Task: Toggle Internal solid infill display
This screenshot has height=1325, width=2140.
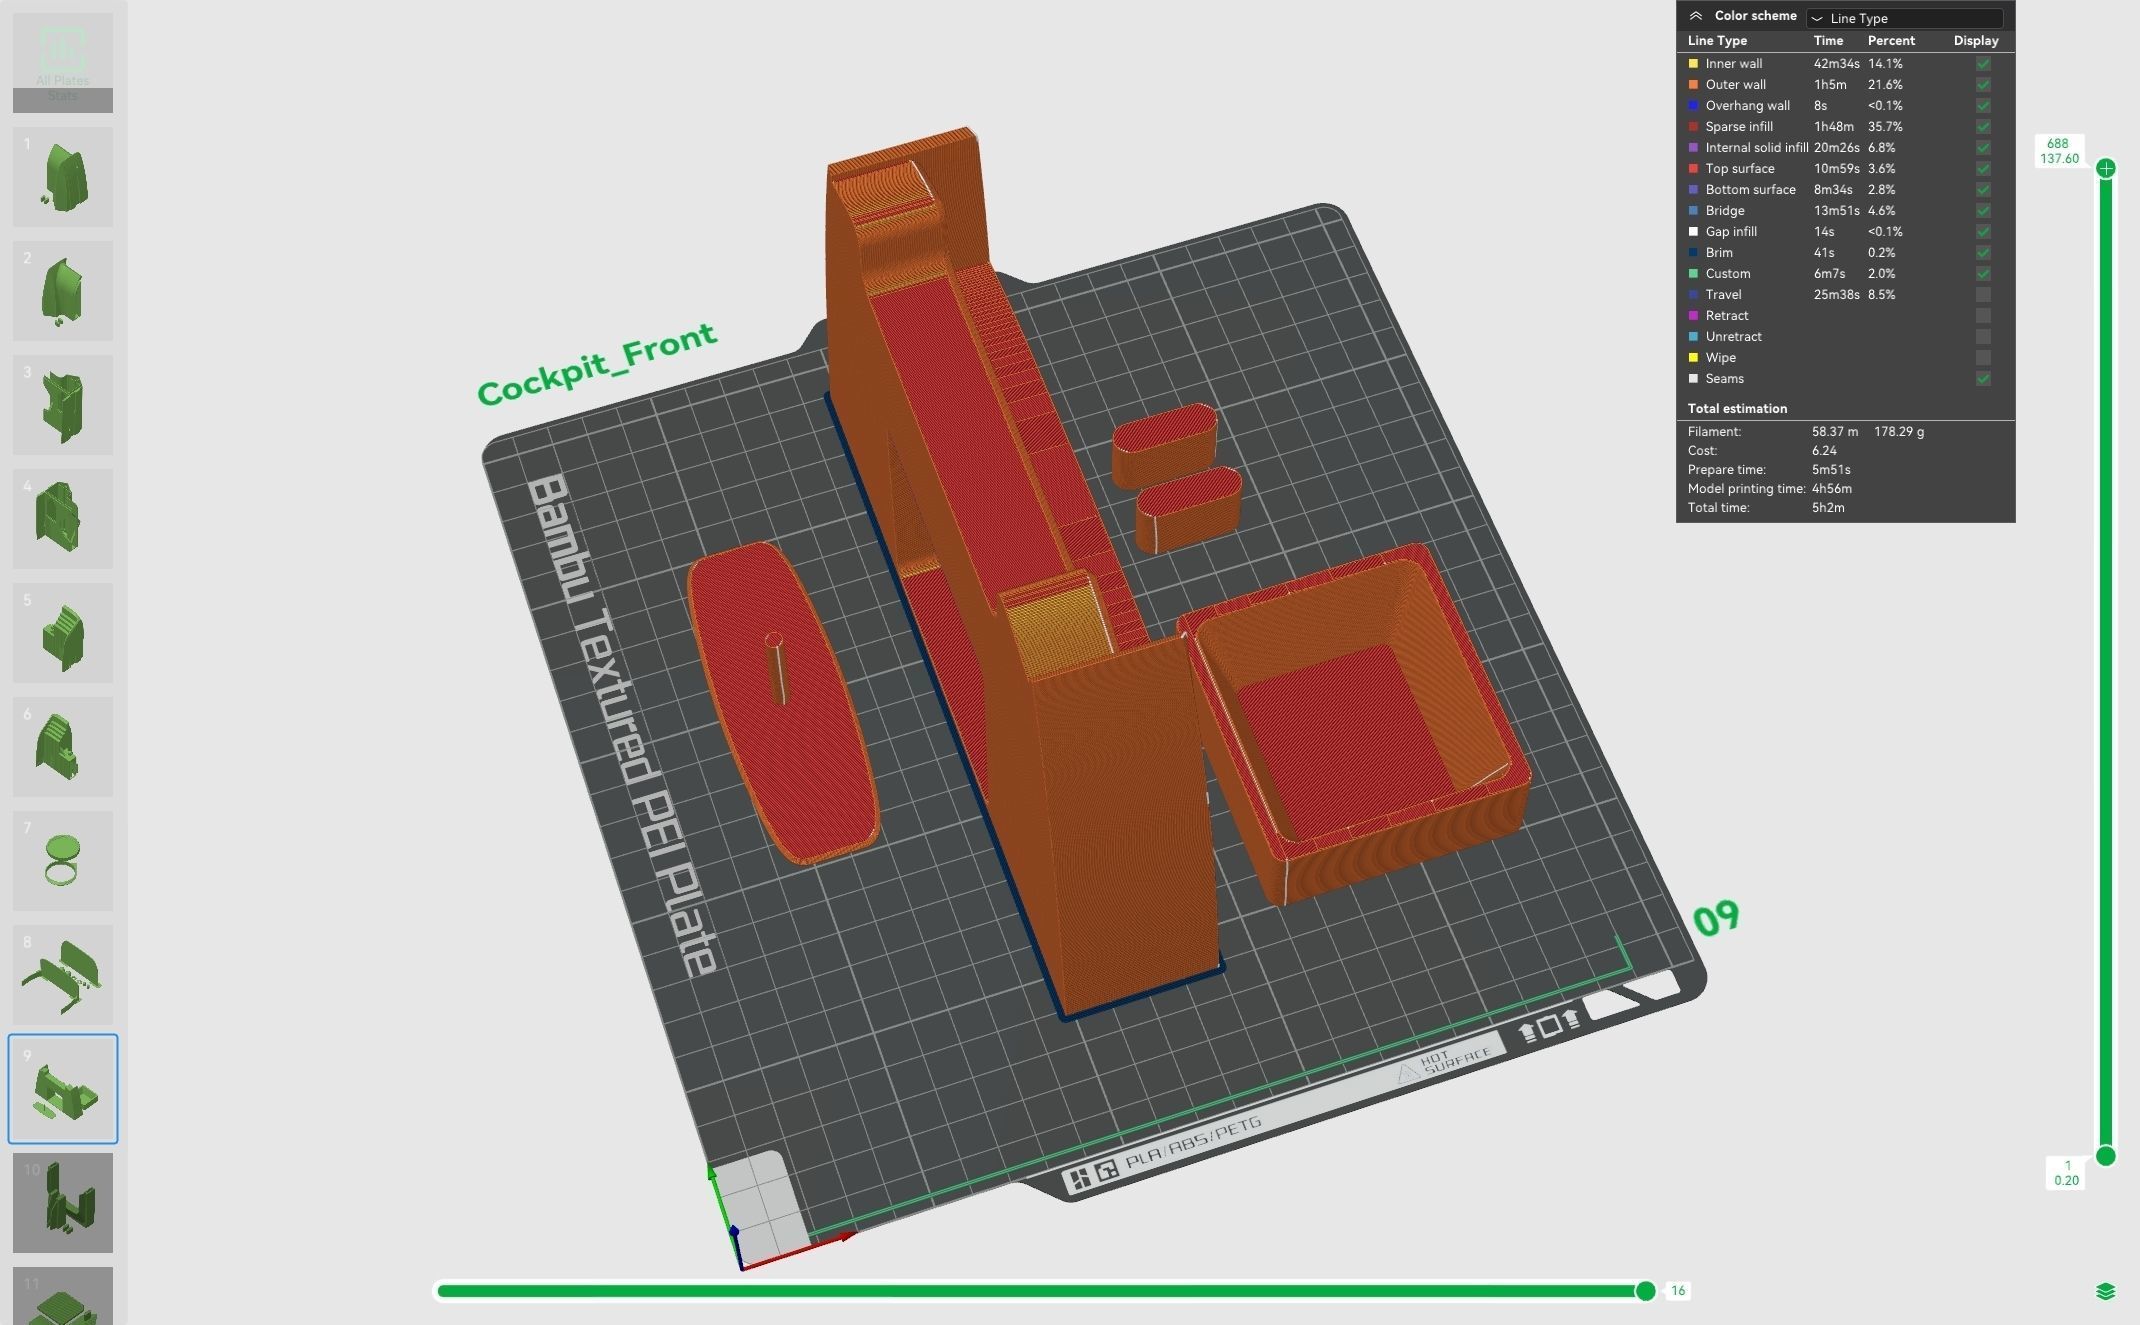Action: pos(1983,148)
